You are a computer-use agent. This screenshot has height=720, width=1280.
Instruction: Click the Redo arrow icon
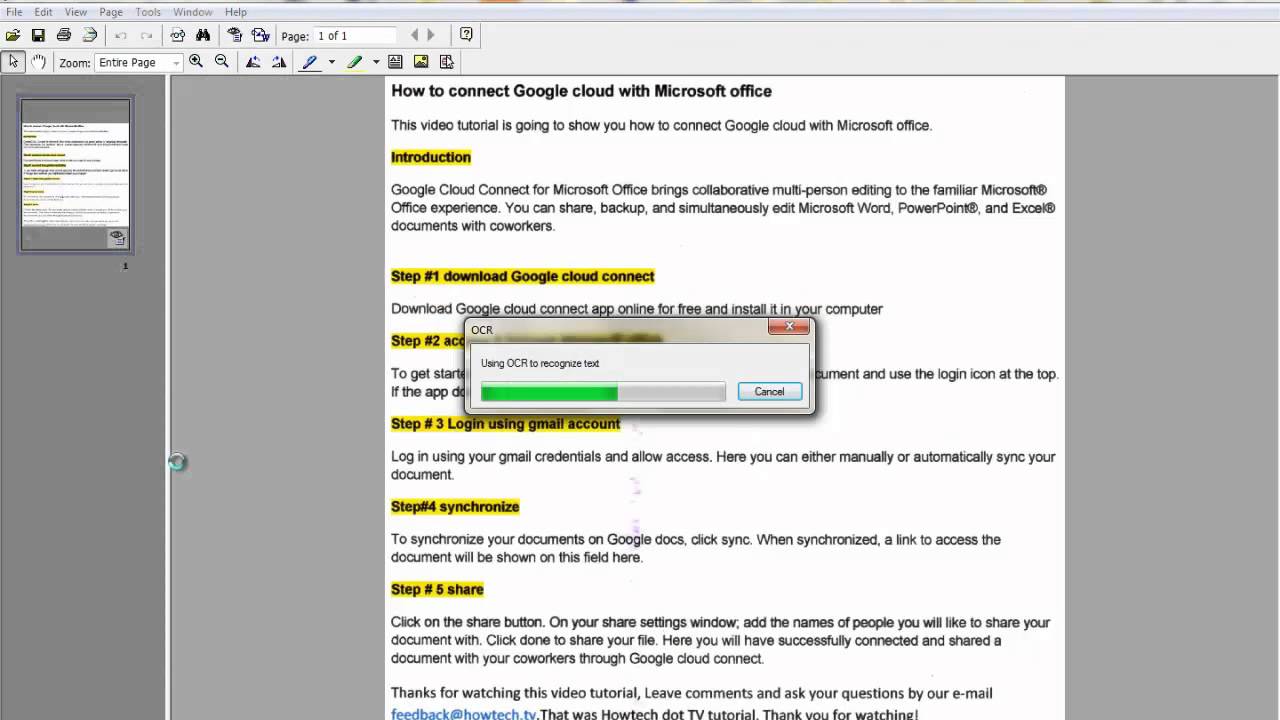pos(146,35)
